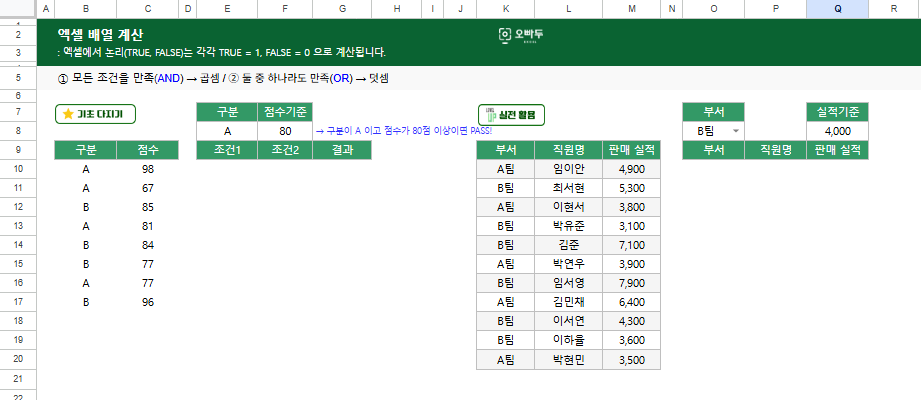Select score cell 98
The width and height of the screenshot is (921, 400).
[147, 169]
